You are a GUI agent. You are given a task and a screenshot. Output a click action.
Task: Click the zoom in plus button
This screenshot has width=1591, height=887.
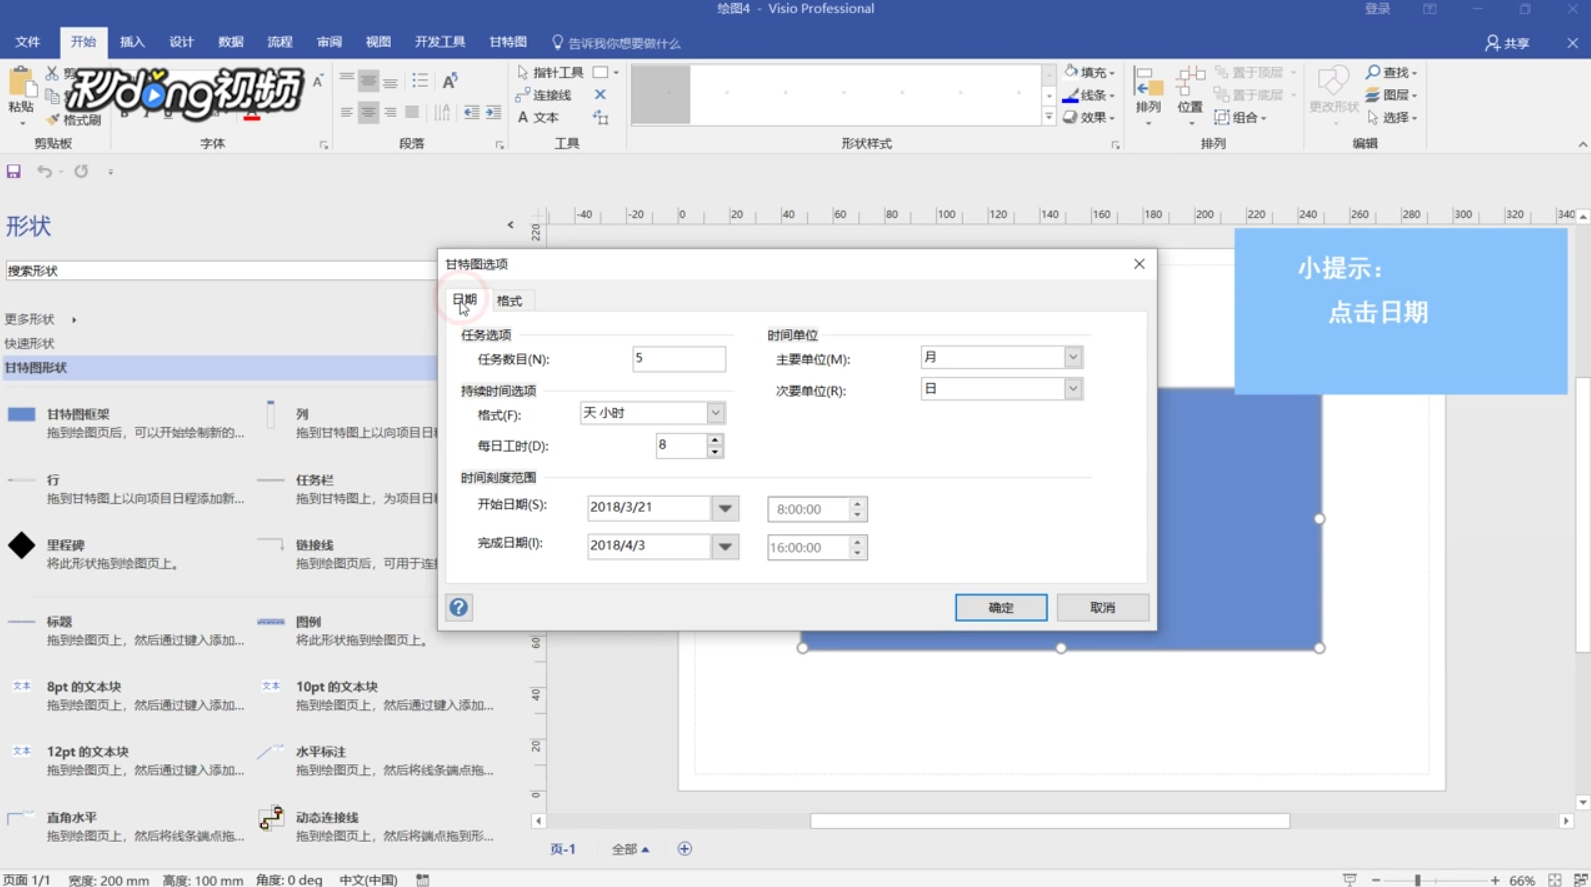pyautogui.click(x=1495, y=880)
